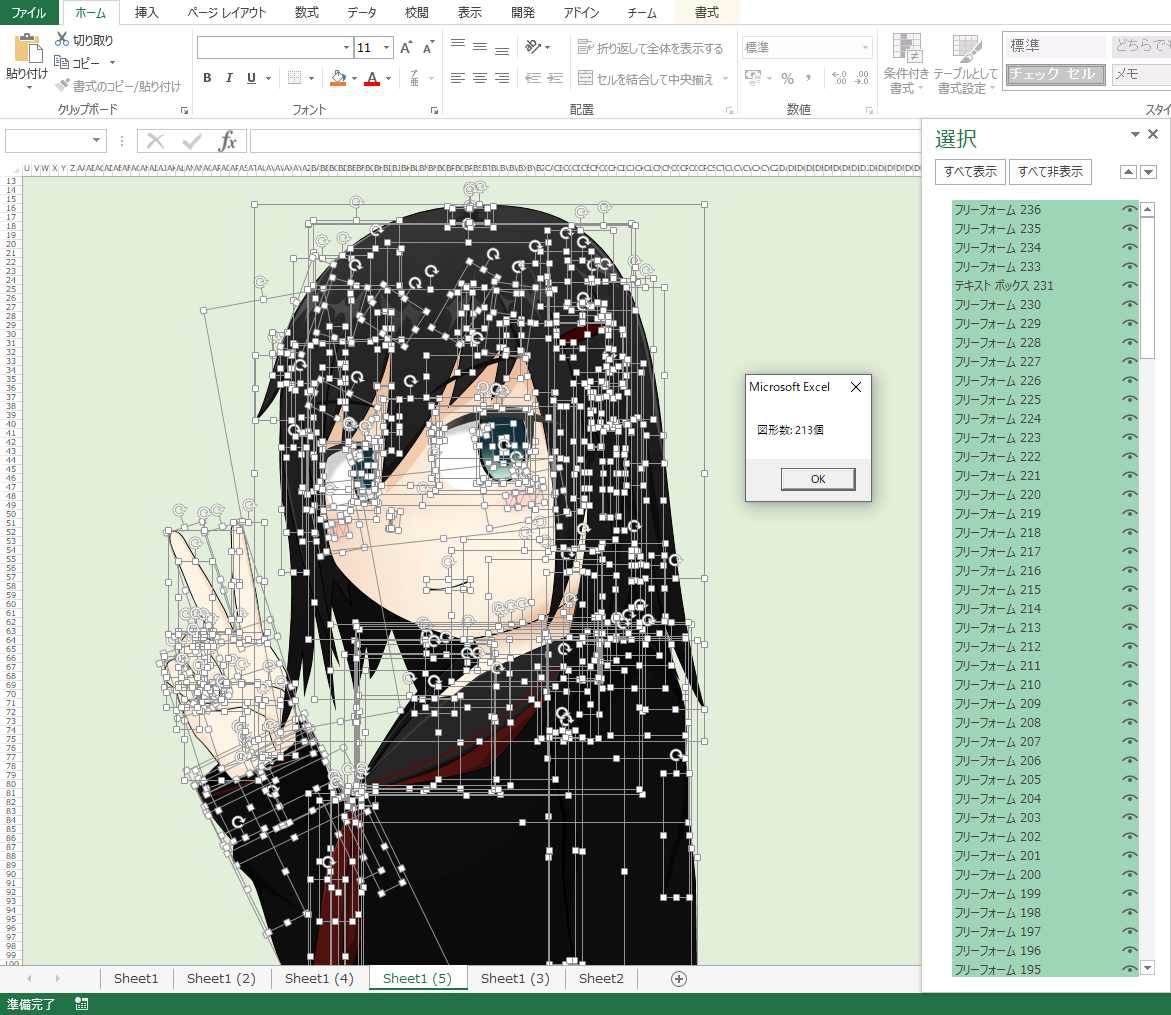Click the Cut (切り取り) scissors icon

tap(62, 40)
